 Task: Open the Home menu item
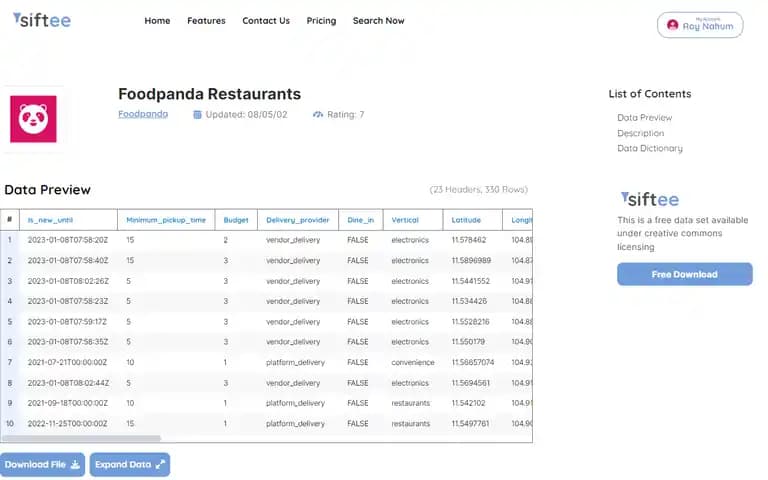click(x=157, y=21)
